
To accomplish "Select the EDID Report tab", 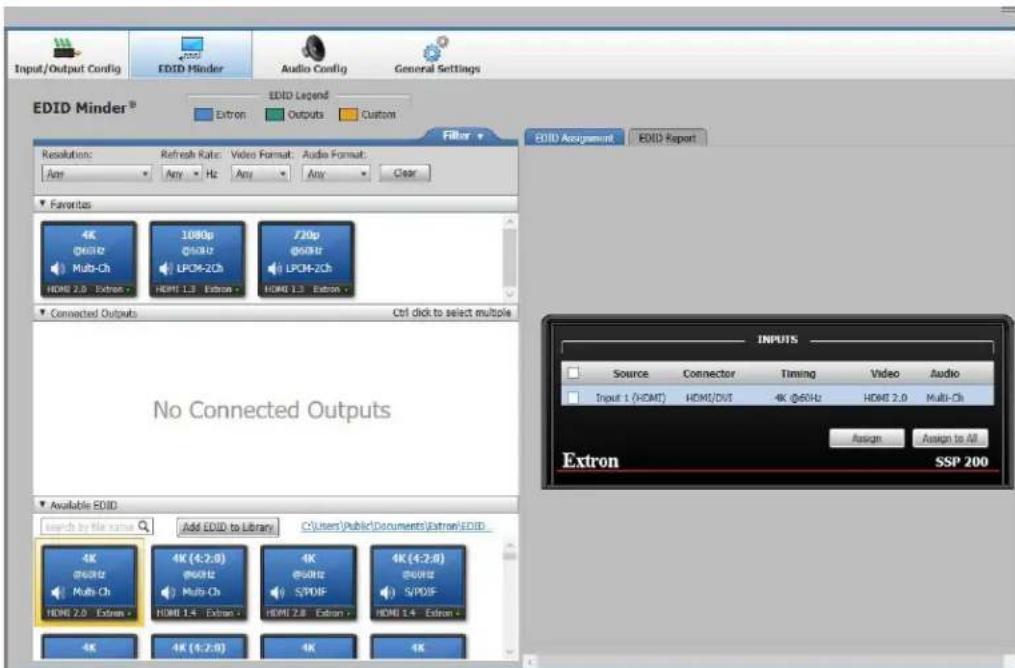I will tap(667, 138).
